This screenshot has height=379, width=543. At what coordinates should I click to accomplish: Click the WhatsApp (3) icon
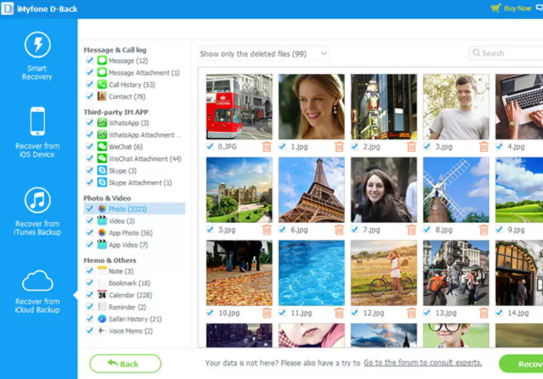tap(102, 123)
